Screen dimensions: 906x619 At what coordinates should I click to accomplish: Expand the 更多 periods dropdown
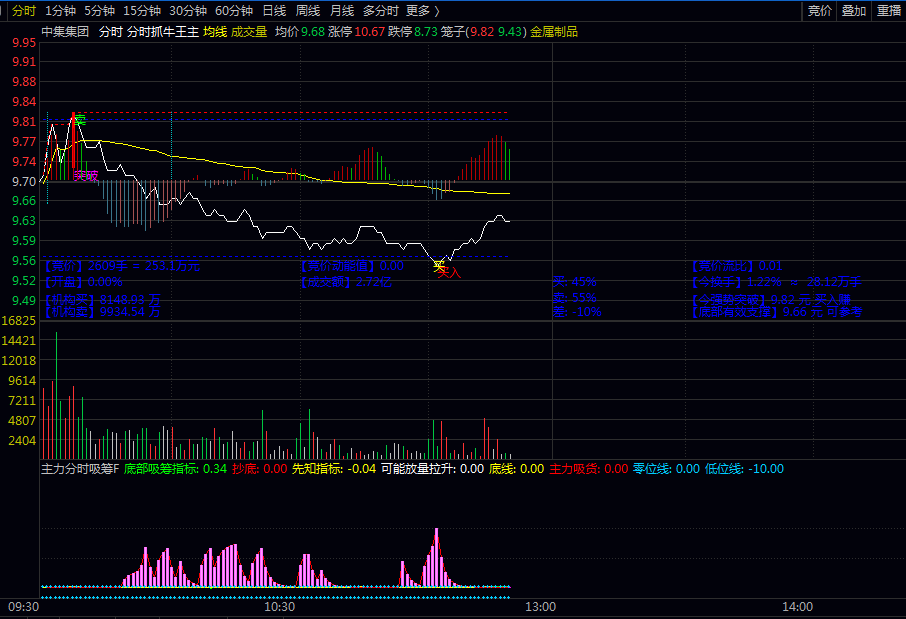pos(422,10)
